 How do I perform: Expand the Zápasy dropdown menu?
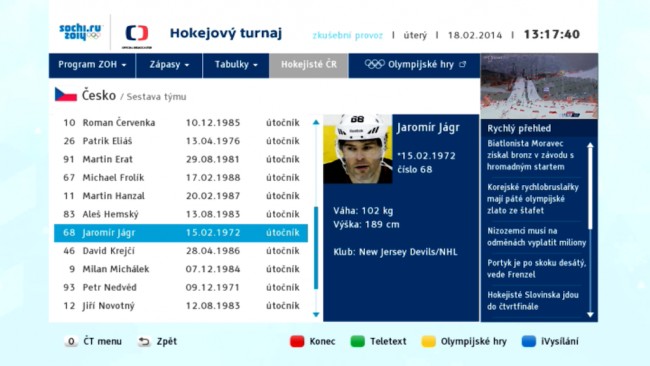pyautogui.click(x=169, y=65)
